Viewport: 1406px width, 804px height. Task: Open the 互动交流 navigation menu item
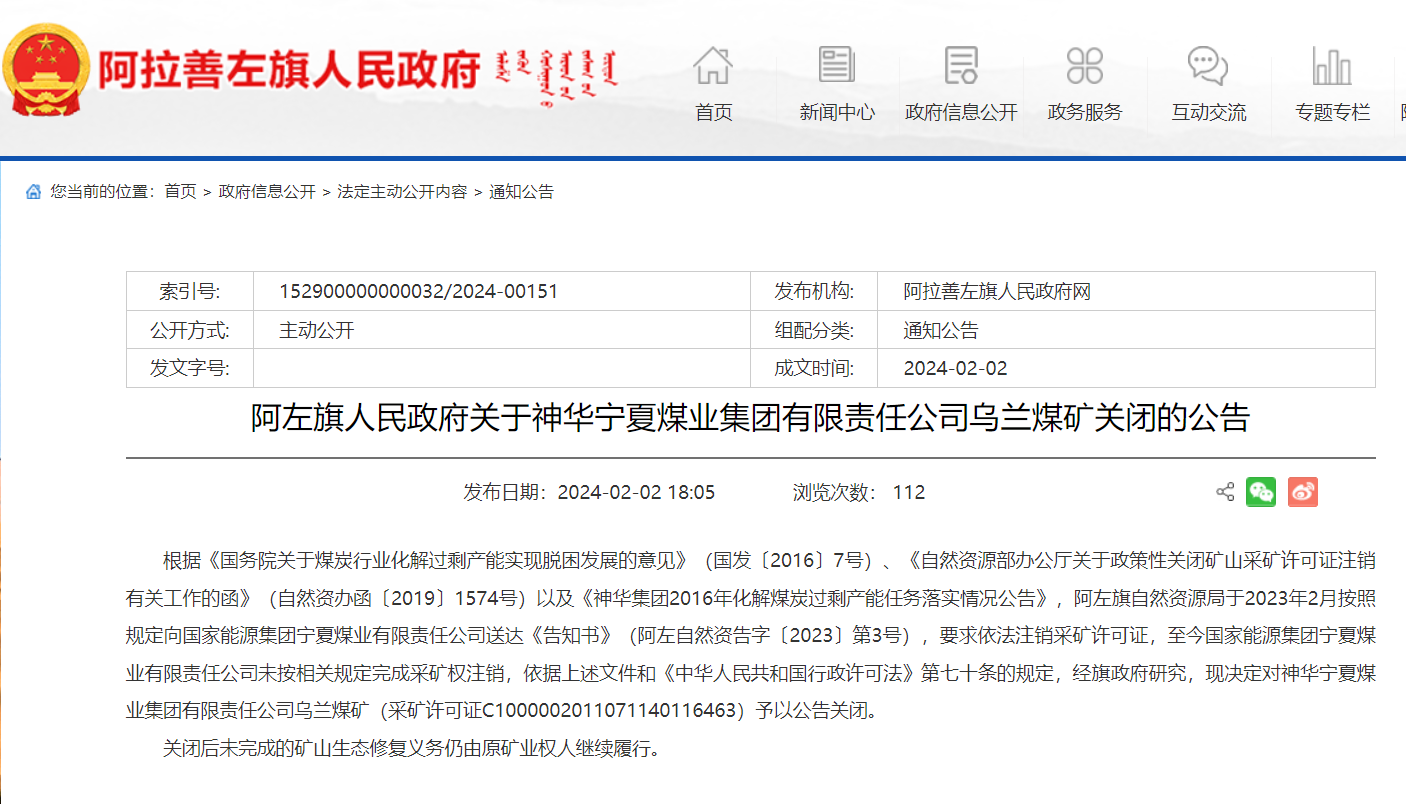point(1209,113)
